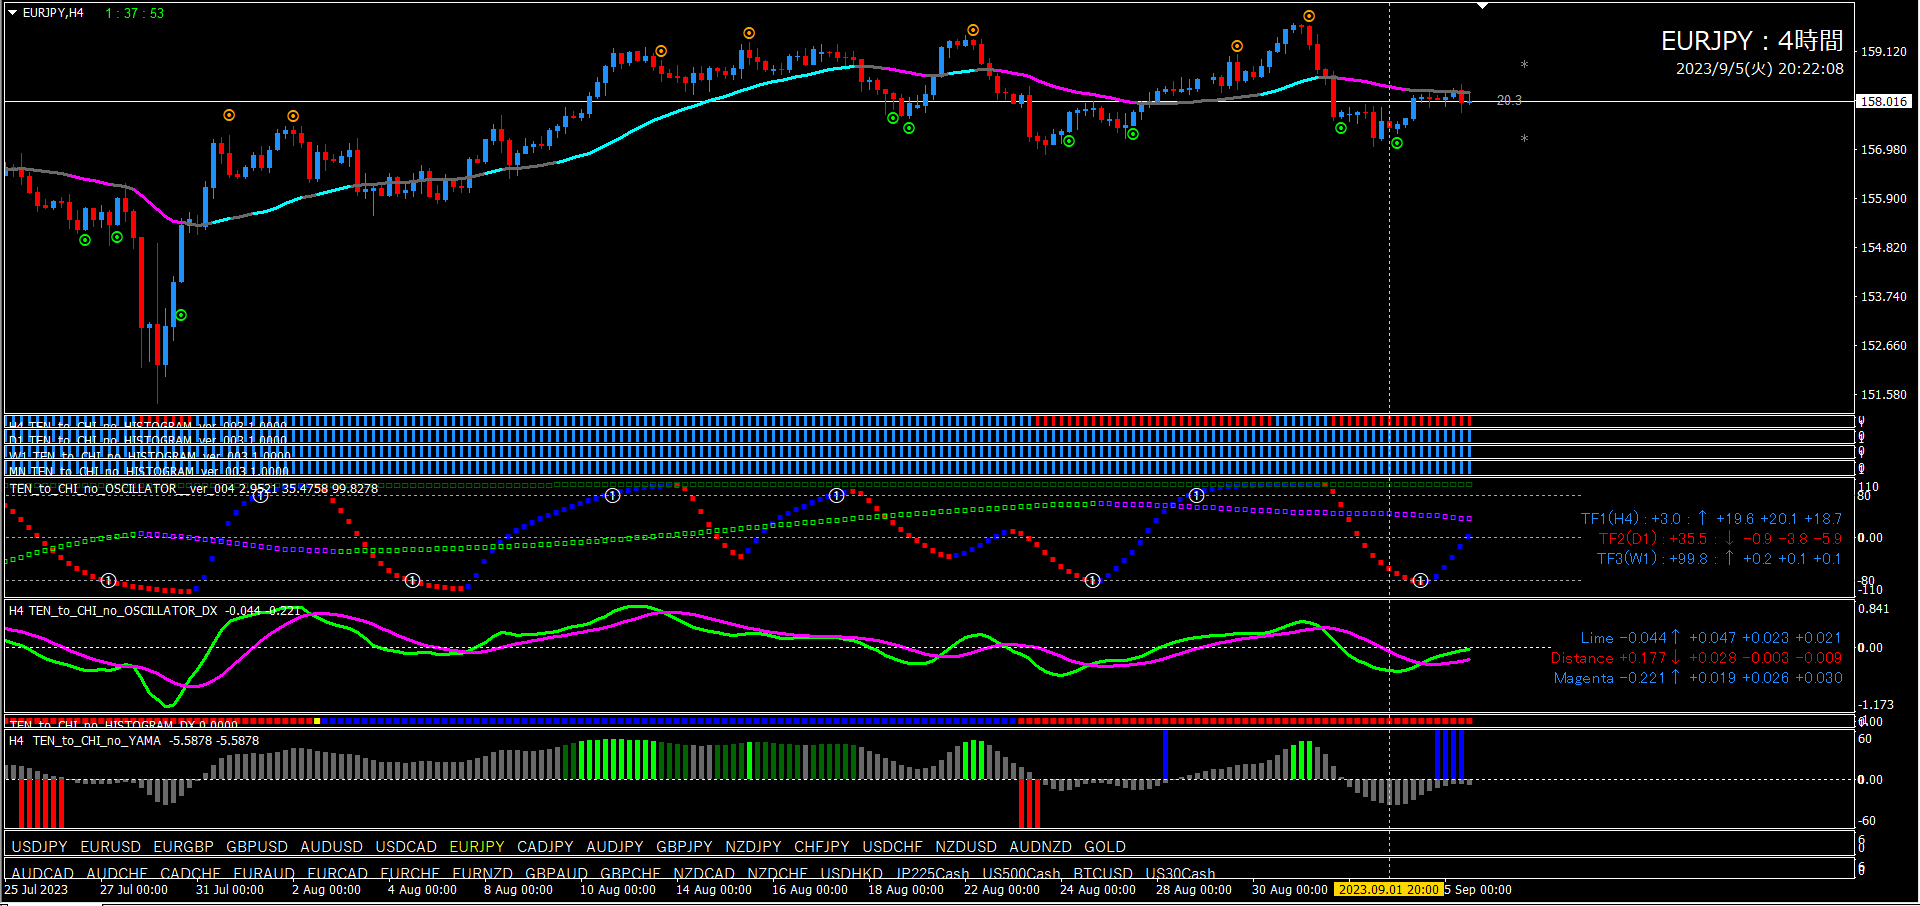
Task: Click the 159.120 price scale label
Action: click(x=1884, y=52)
